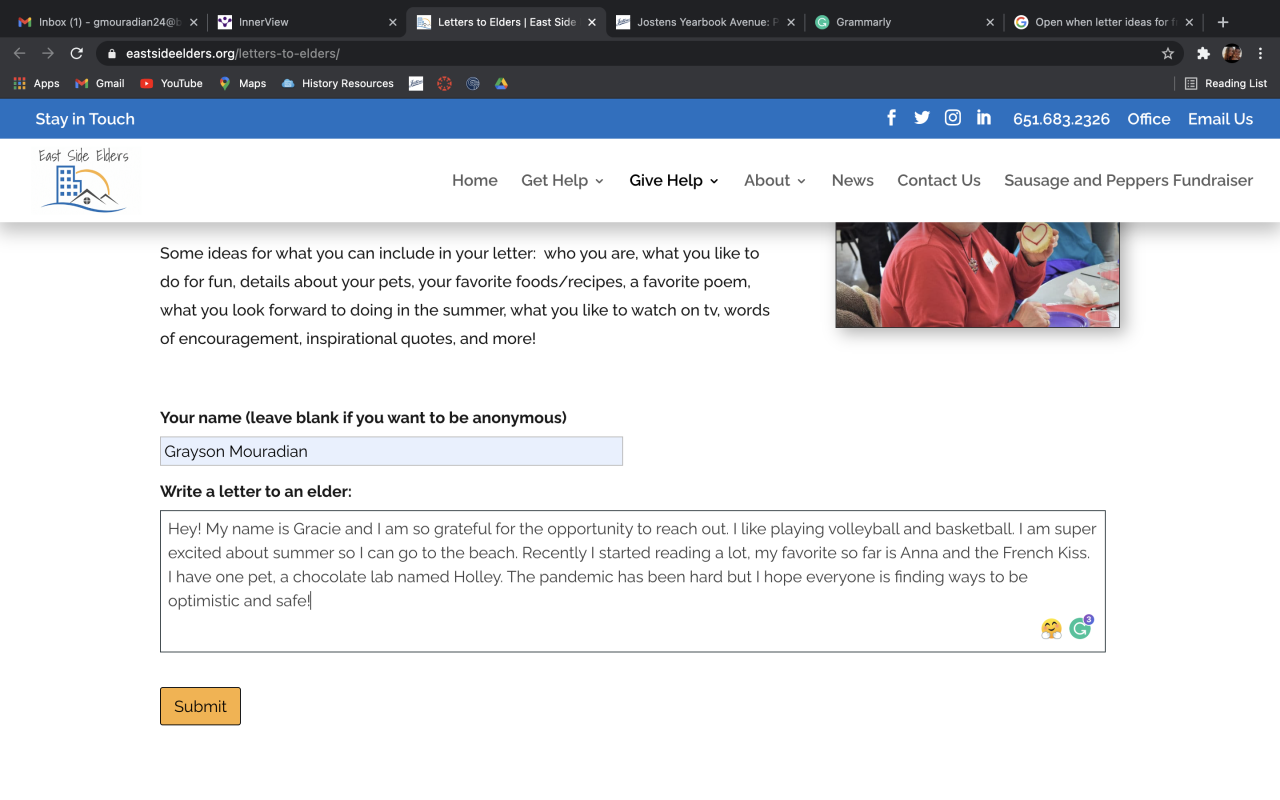Open the blue spiral bookmark icon
The image size is (1280, 800).
[473, 83]
